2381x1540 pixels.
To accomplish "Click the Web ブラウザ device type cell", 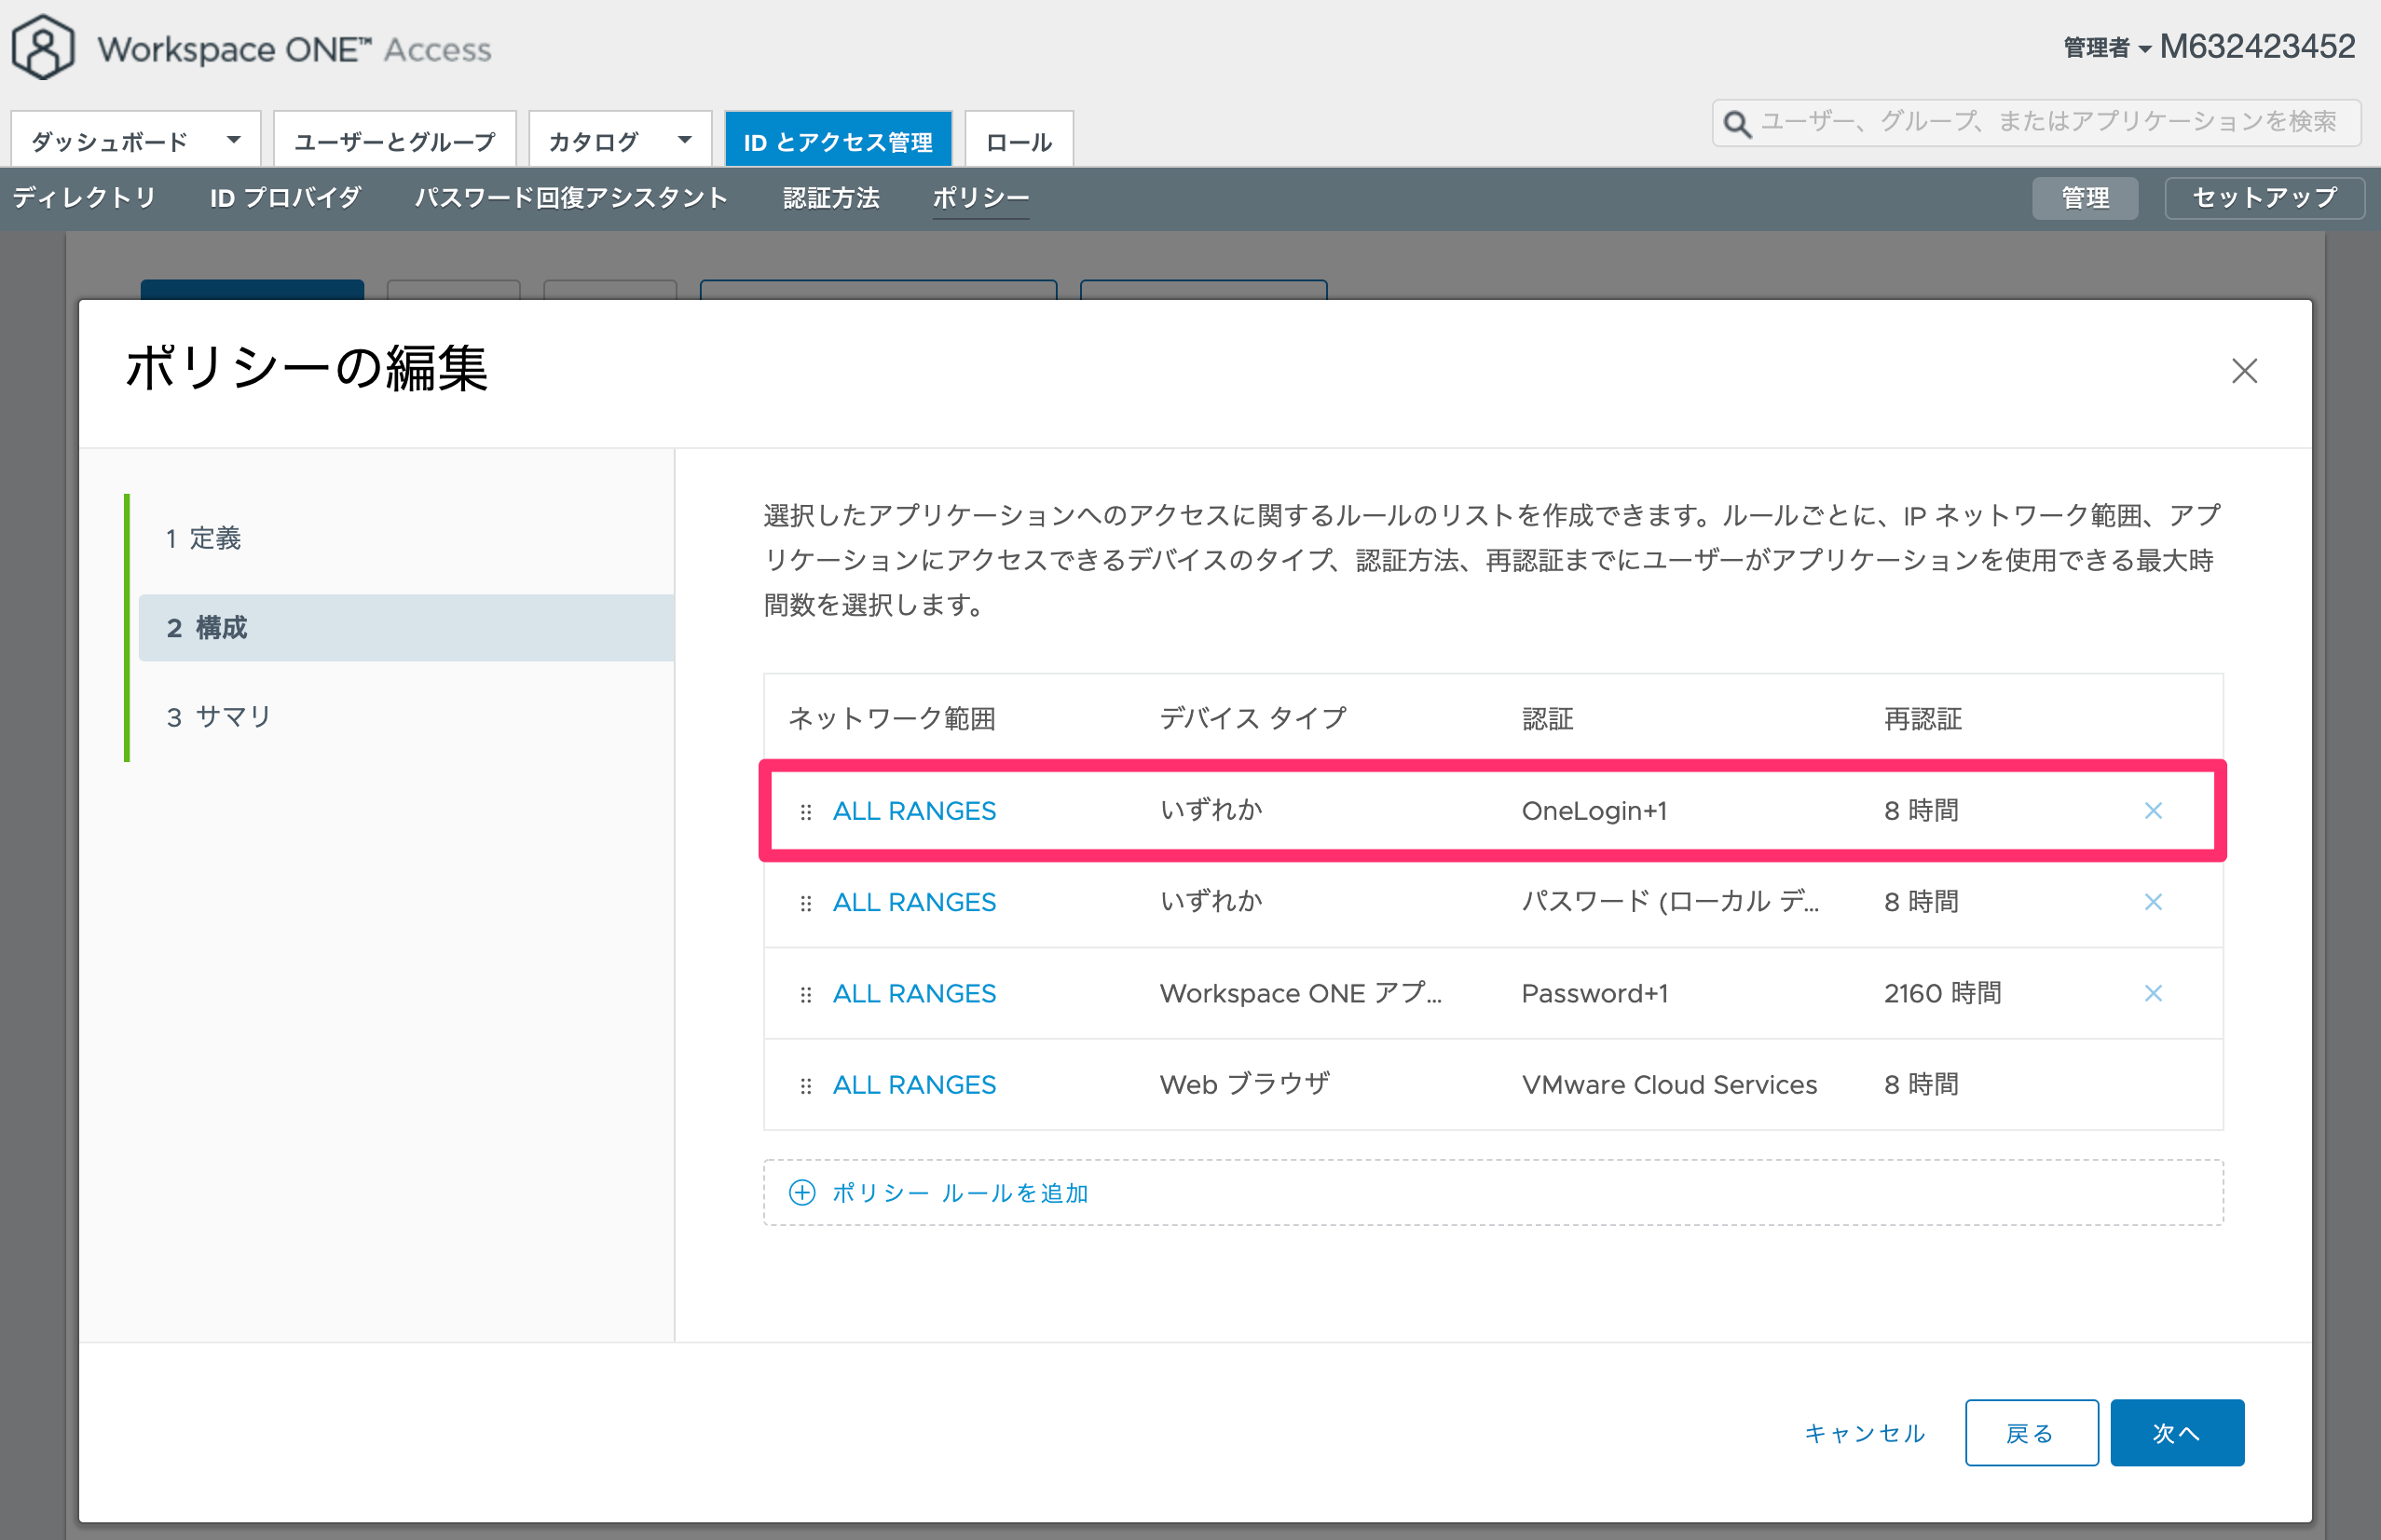I will coord(1244,1085).
